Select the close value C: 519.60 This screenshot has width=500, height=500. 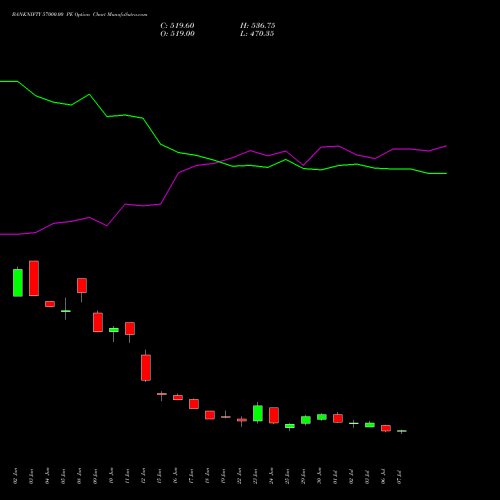pyautogui.click(x=177, y=26)
